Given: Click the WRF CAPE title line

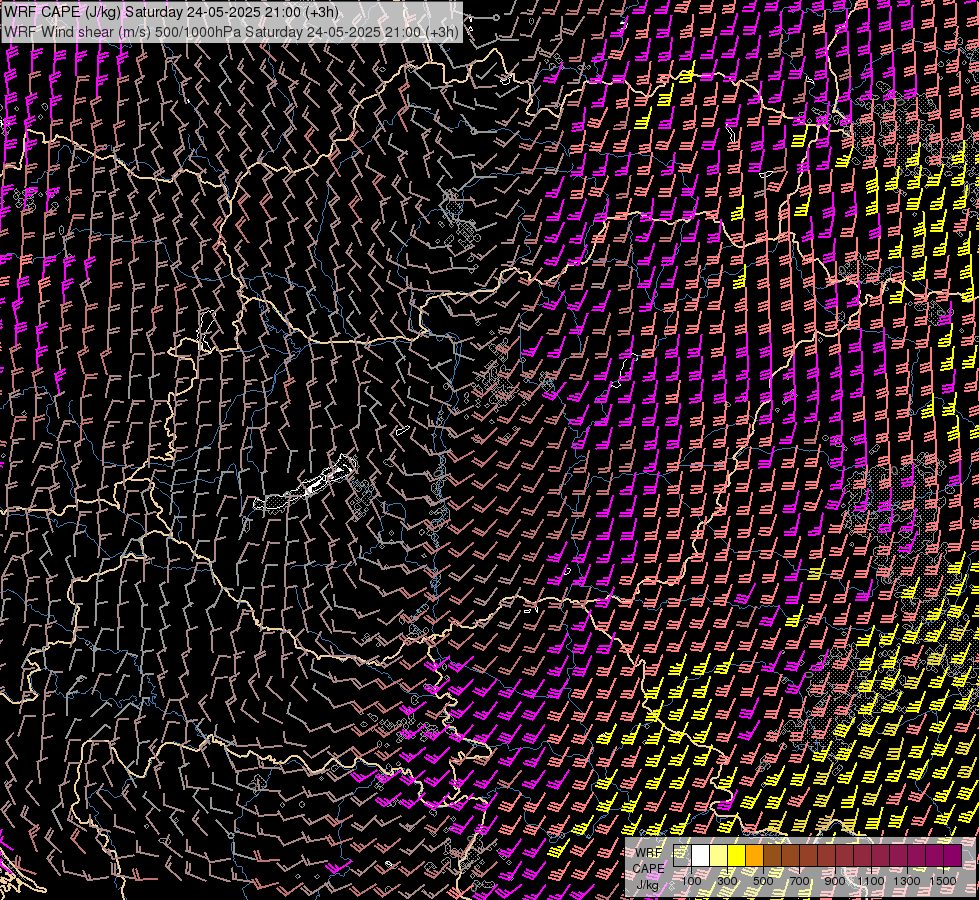Looking at the screenshot, I should (172, 12).
